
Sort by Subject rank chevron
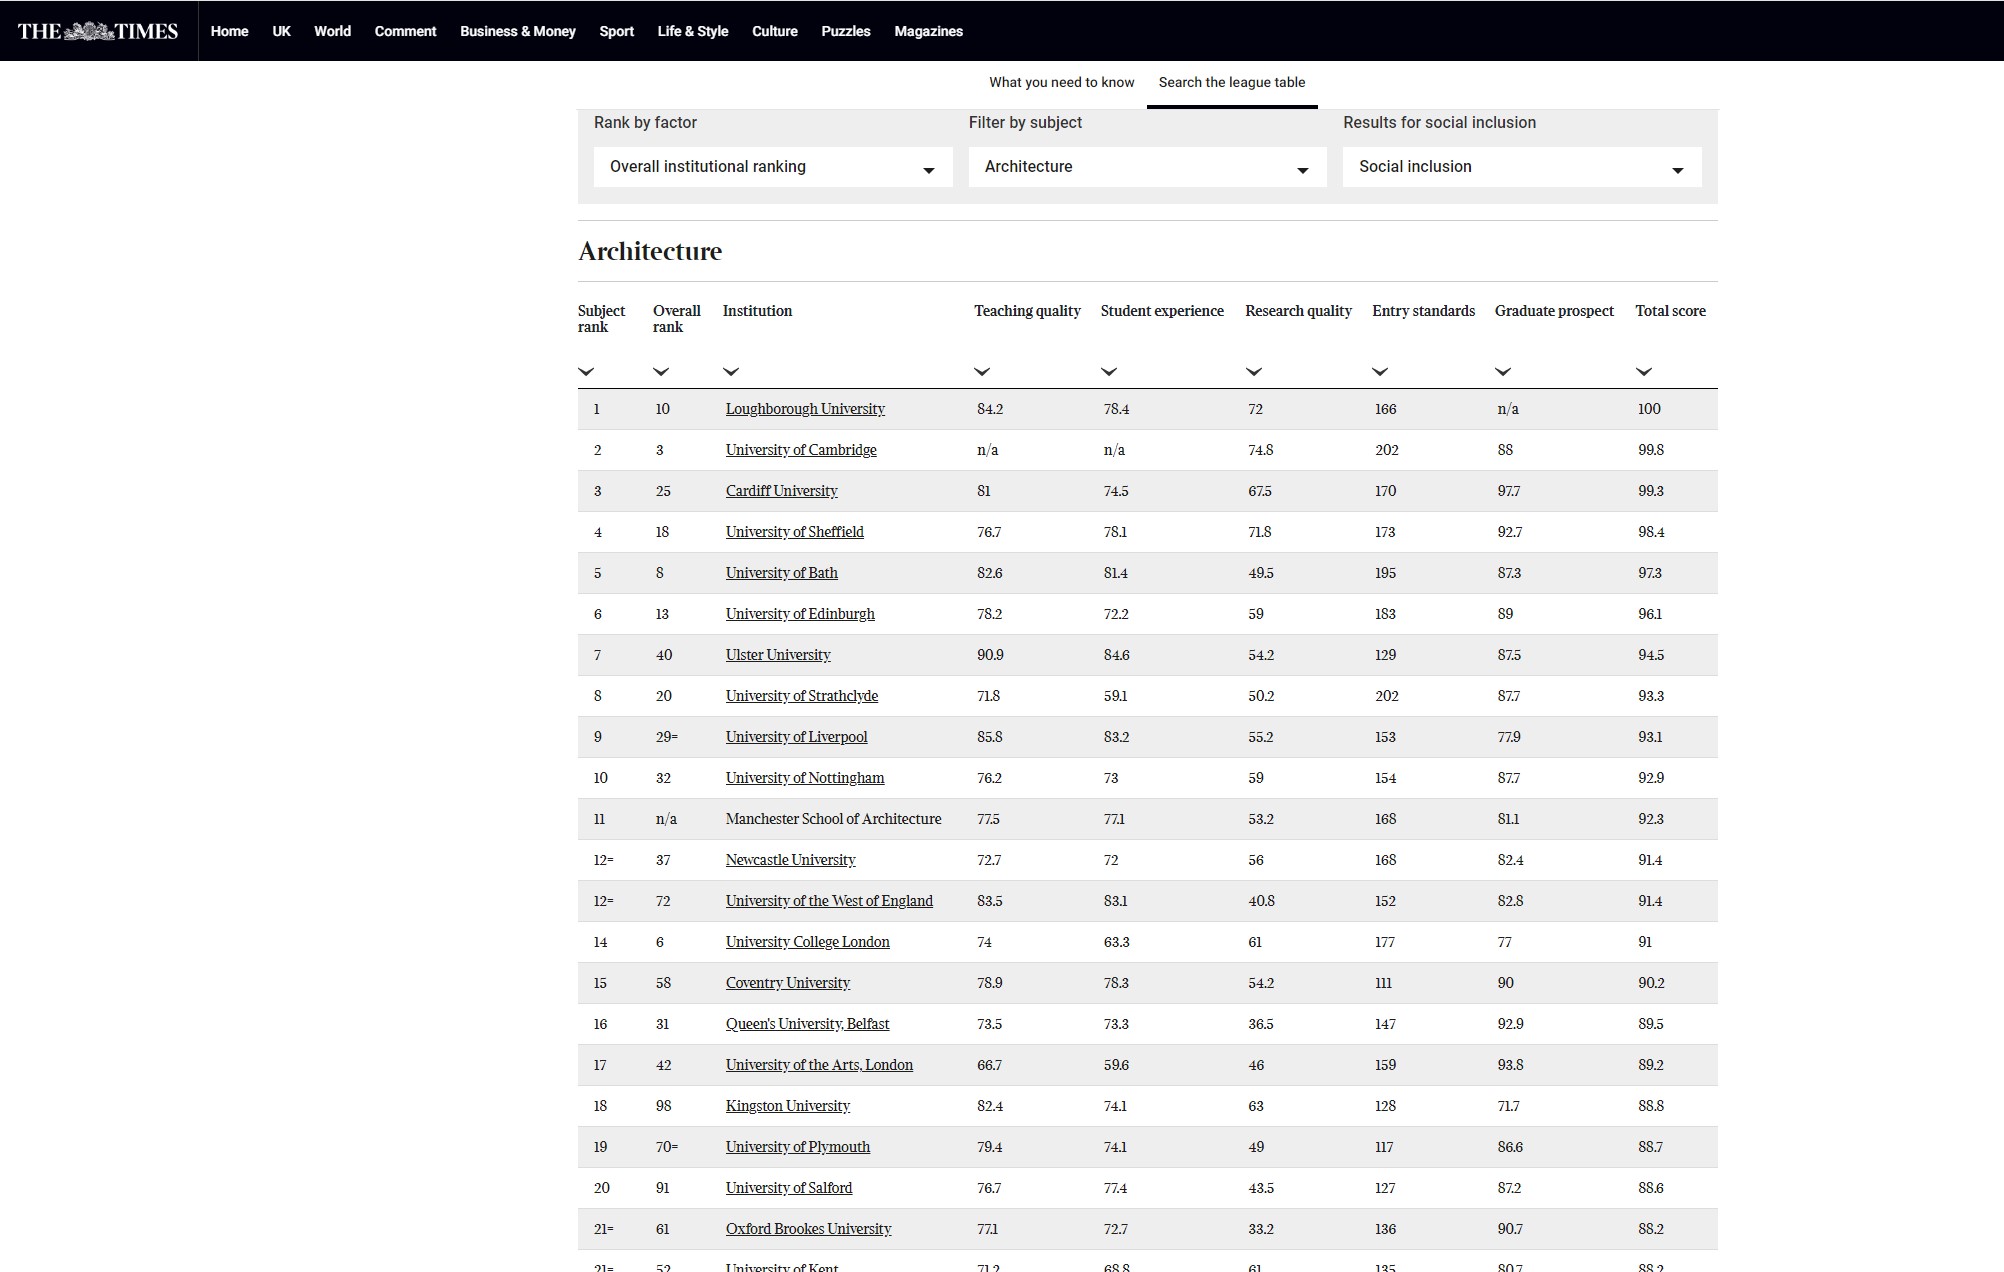[586, 372]
